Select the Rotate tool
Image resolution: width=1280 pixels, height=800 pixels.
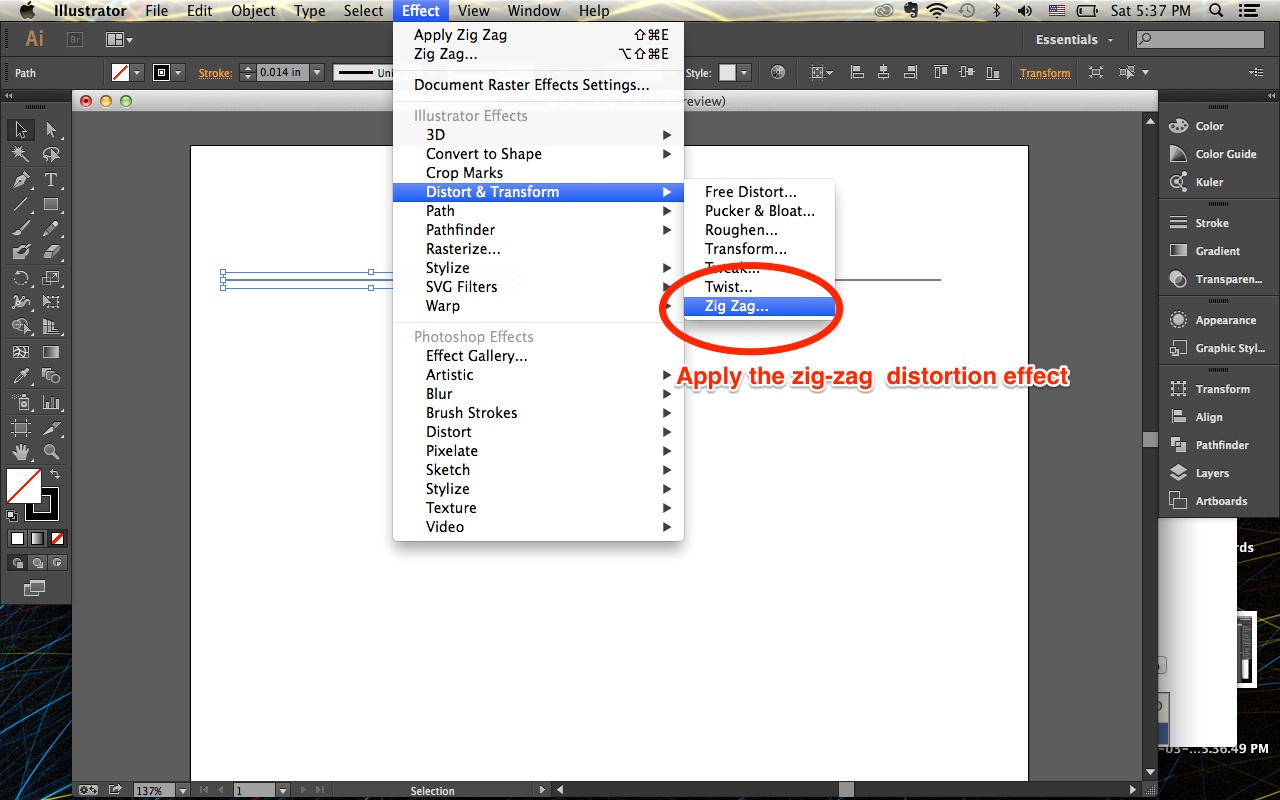click(20, 278)
